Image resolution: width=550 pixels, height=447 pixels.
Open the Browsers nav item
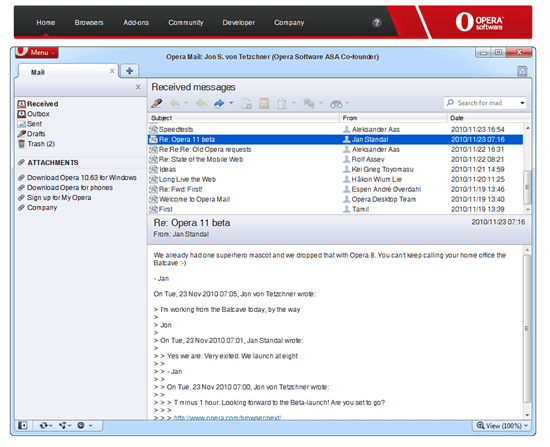tap(89, 23)
